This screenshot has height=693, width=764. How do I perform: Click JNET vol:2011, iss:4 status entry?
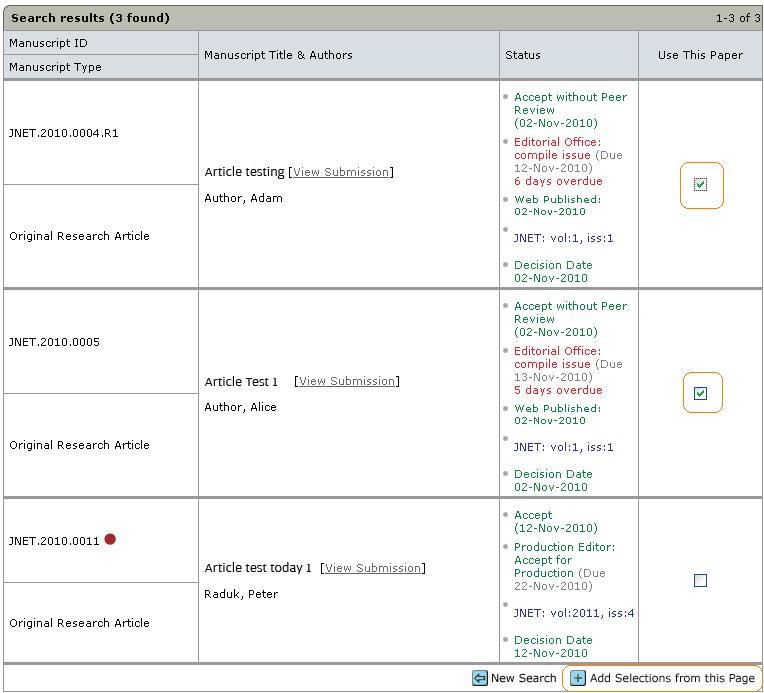click(574, 613)
